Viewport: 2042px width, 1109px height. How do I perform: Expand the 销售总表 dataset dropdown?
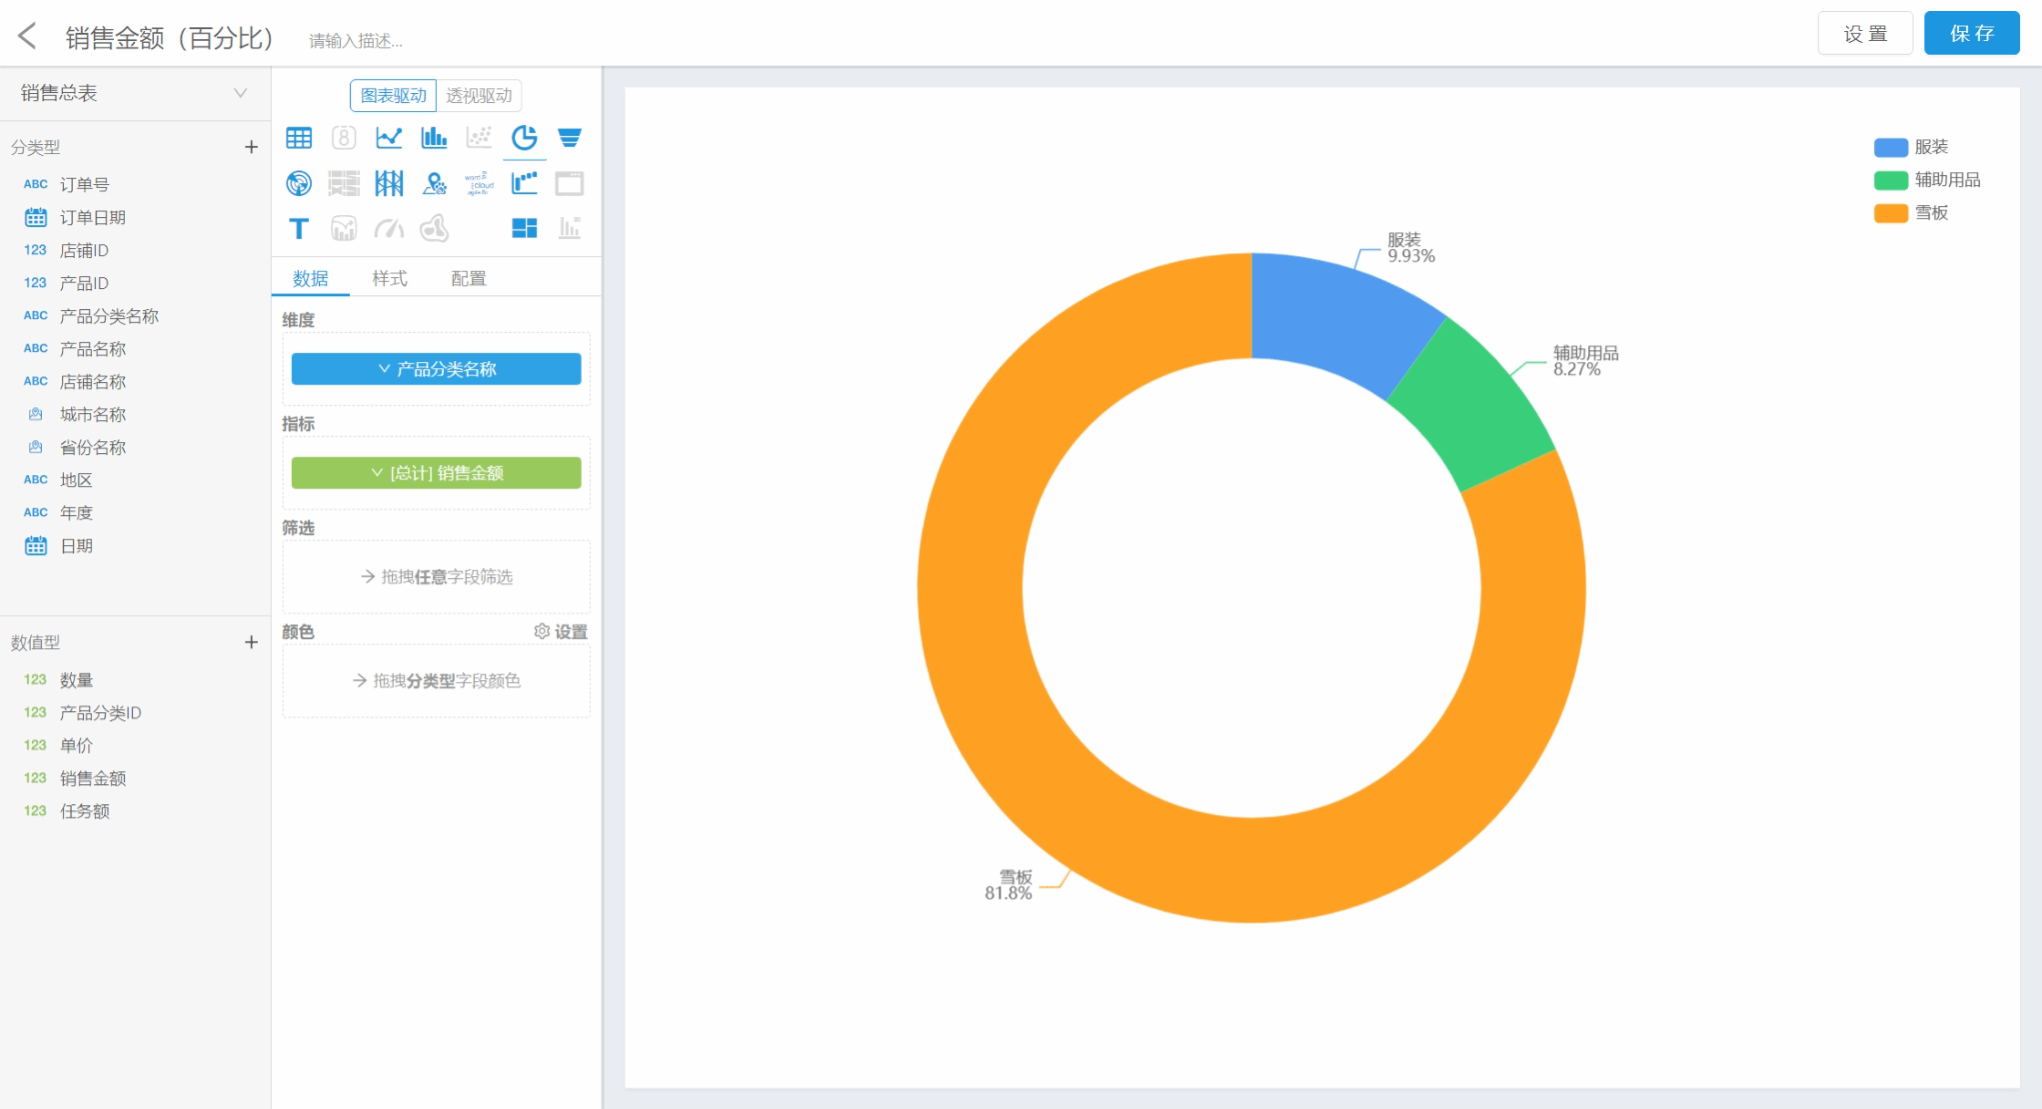point(240,93)
